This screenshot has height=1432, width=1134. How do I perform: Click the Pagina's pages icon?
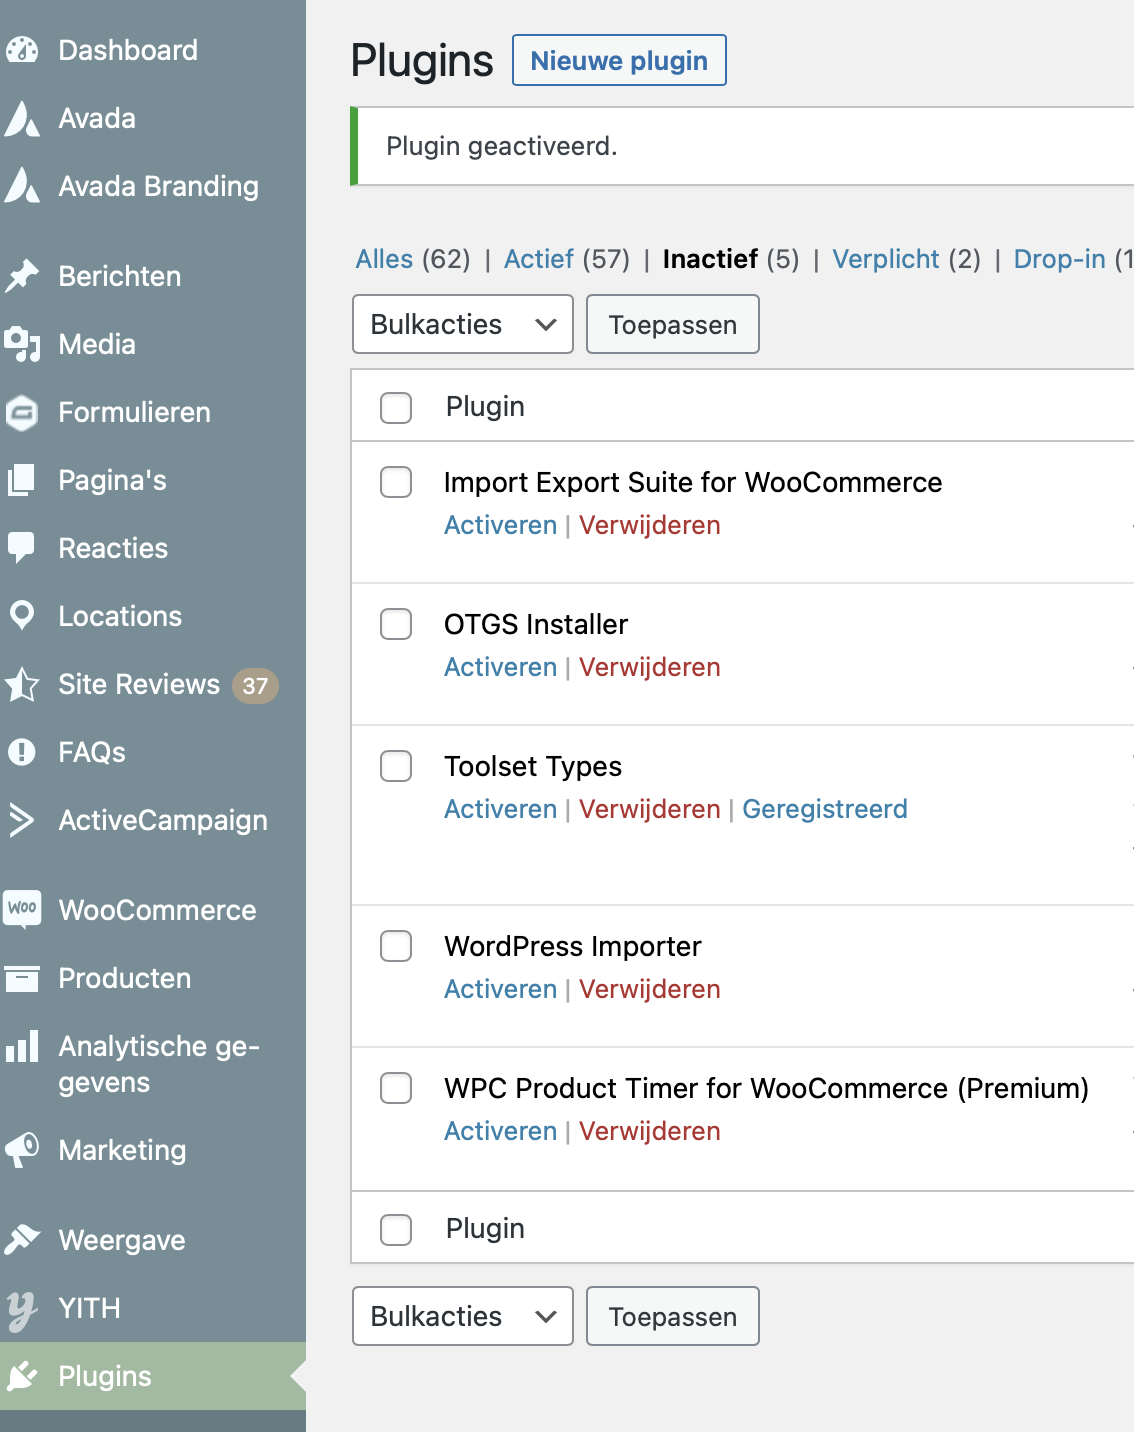pos(21,480)
